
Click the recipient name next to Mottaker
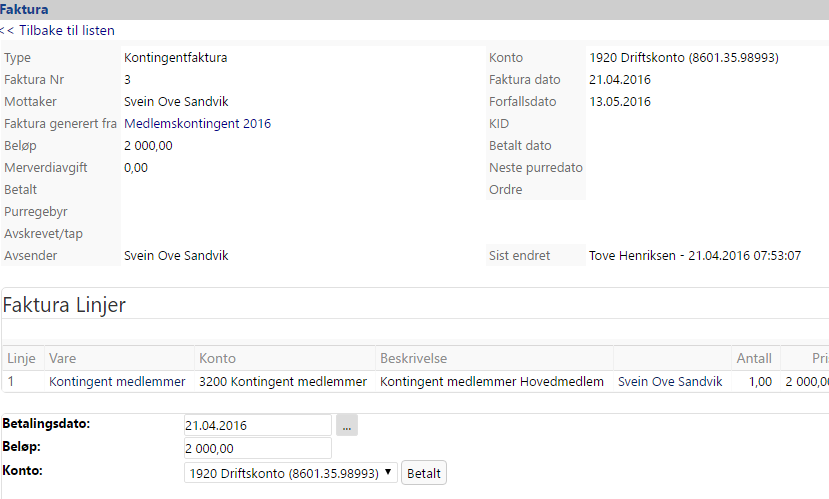pos(176,102)
